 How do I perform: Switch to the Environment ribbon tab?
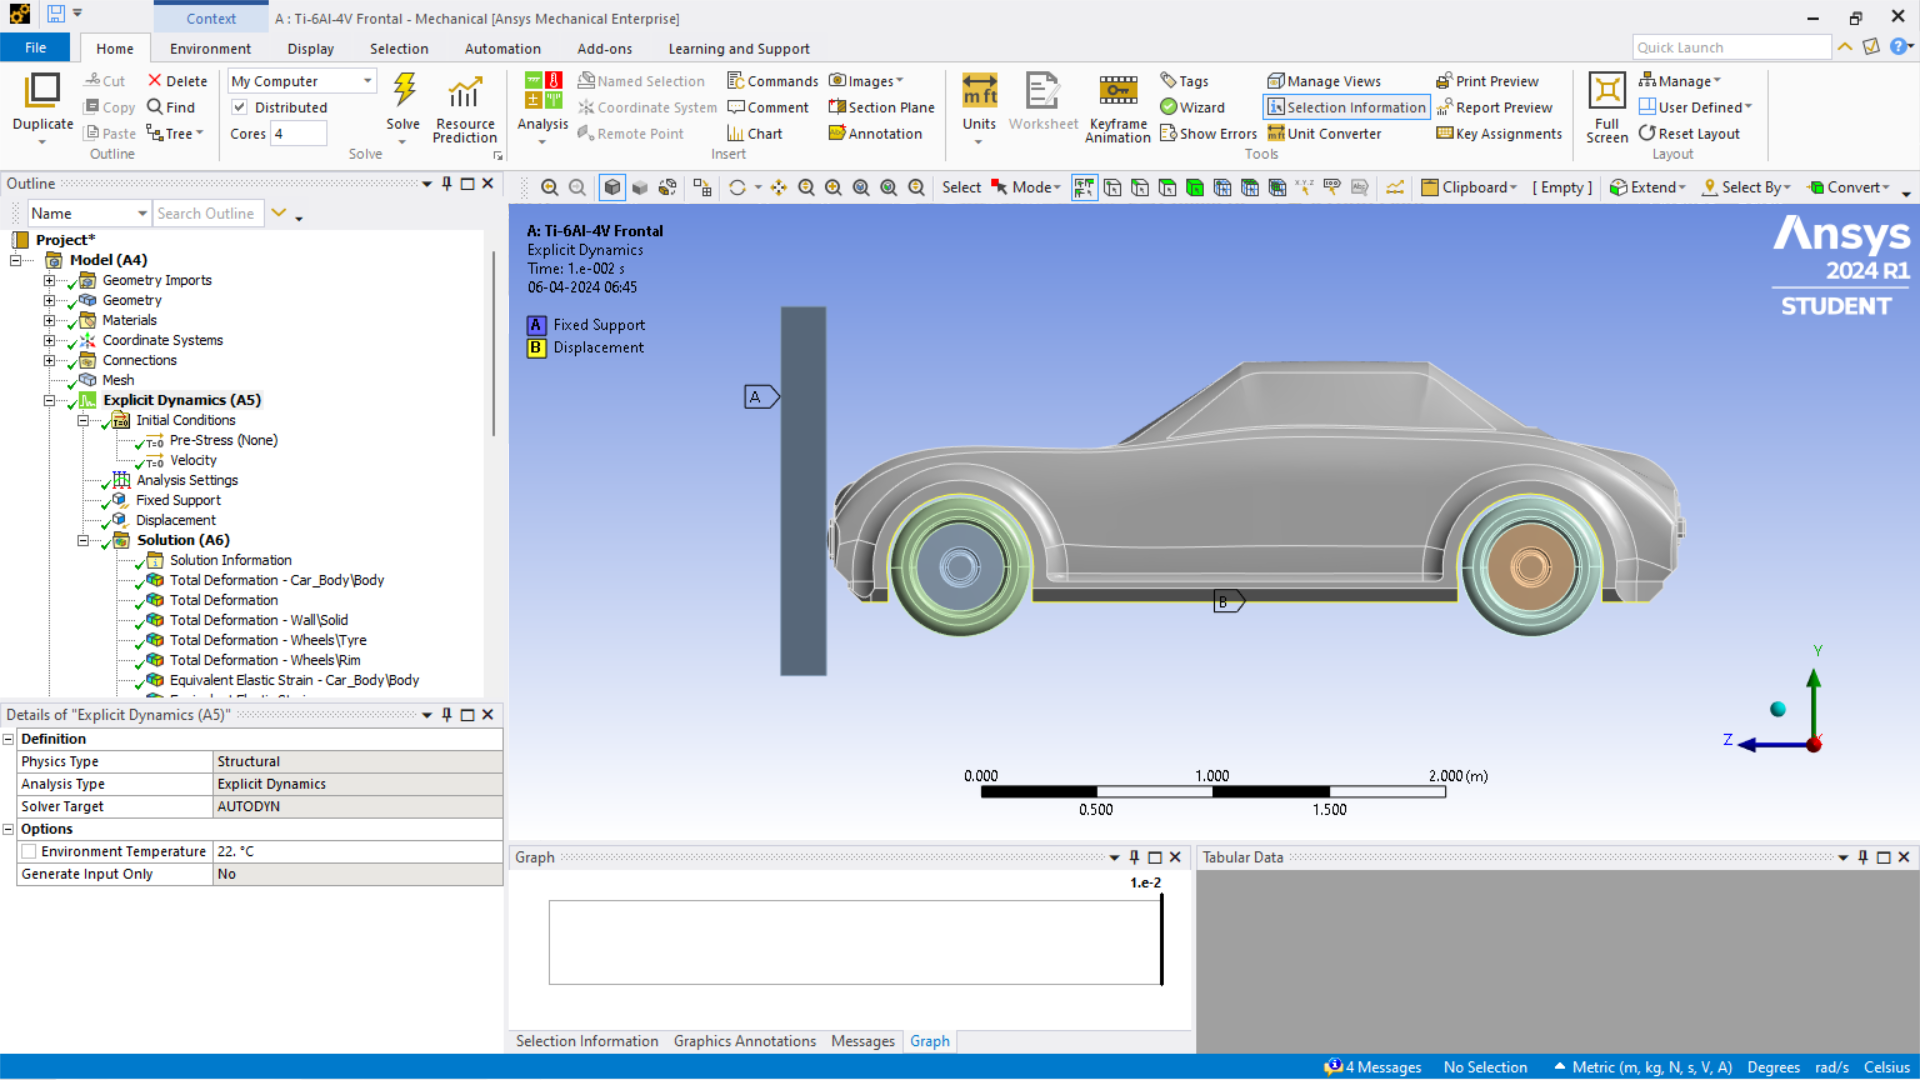pos(210,48)
